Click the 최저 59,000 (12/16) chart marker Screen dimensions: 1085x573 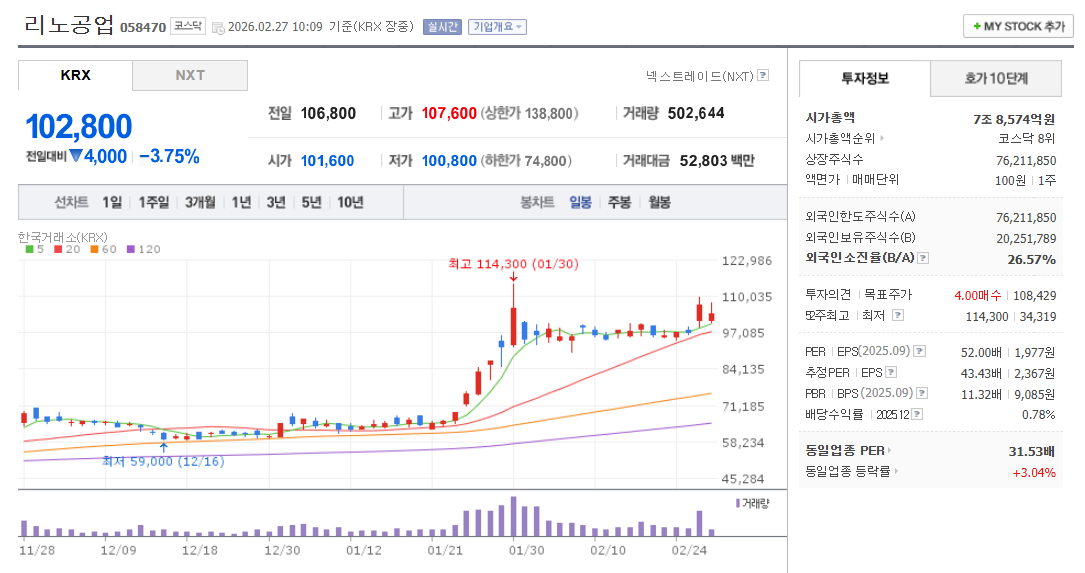(163, 461)
